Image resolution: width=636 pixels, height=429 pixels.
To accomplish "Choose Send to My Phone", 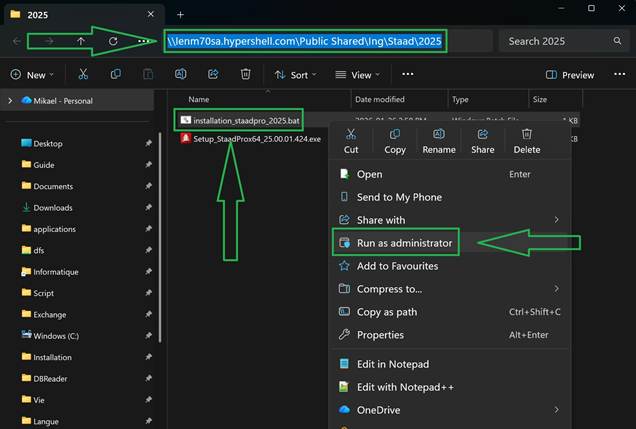I will [x=449, y=197].
